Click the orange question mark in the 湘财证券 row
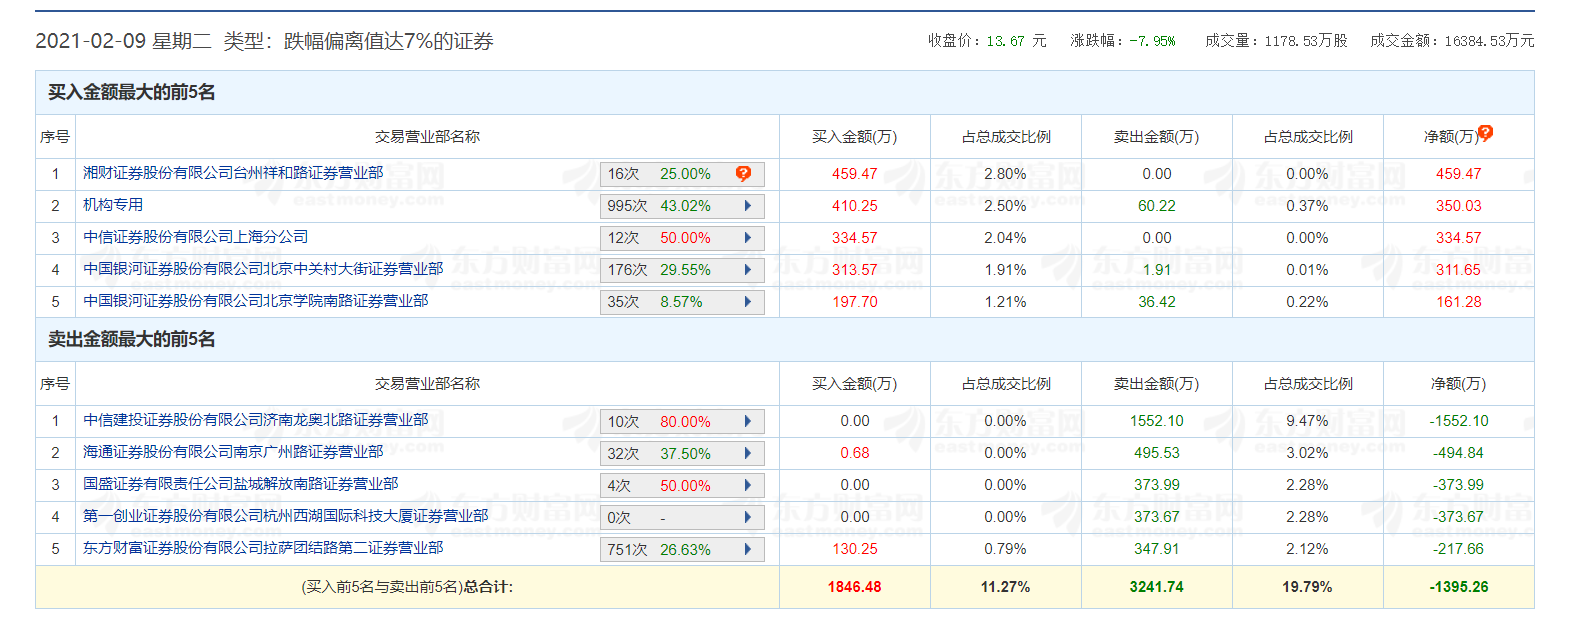This screenshot has height=631, width=1577. [743, 173]
